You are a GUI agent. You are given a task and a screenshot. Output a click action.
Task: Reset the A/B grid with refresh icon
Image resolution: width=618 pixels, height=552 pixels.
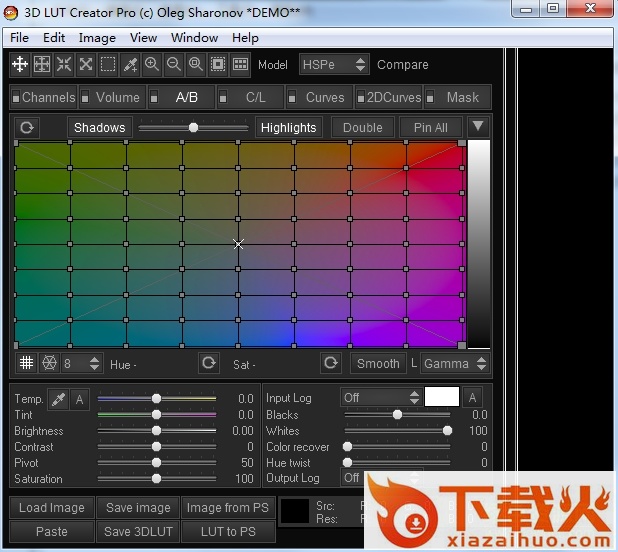click(x=27, y=128)
